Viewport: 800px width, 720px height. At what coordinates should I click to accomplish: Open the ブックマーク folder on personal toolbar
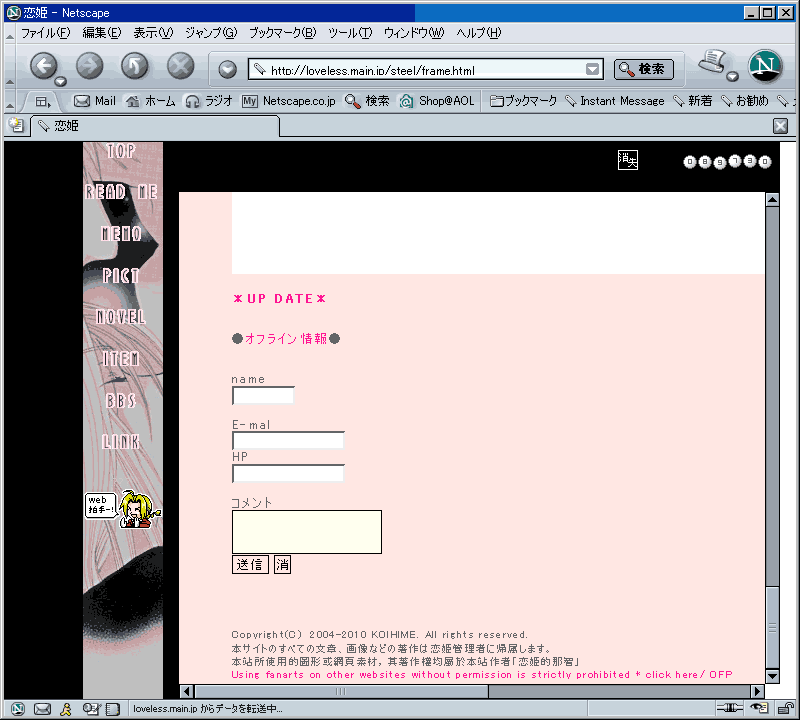pyautogui.click(x=523, y=101)
